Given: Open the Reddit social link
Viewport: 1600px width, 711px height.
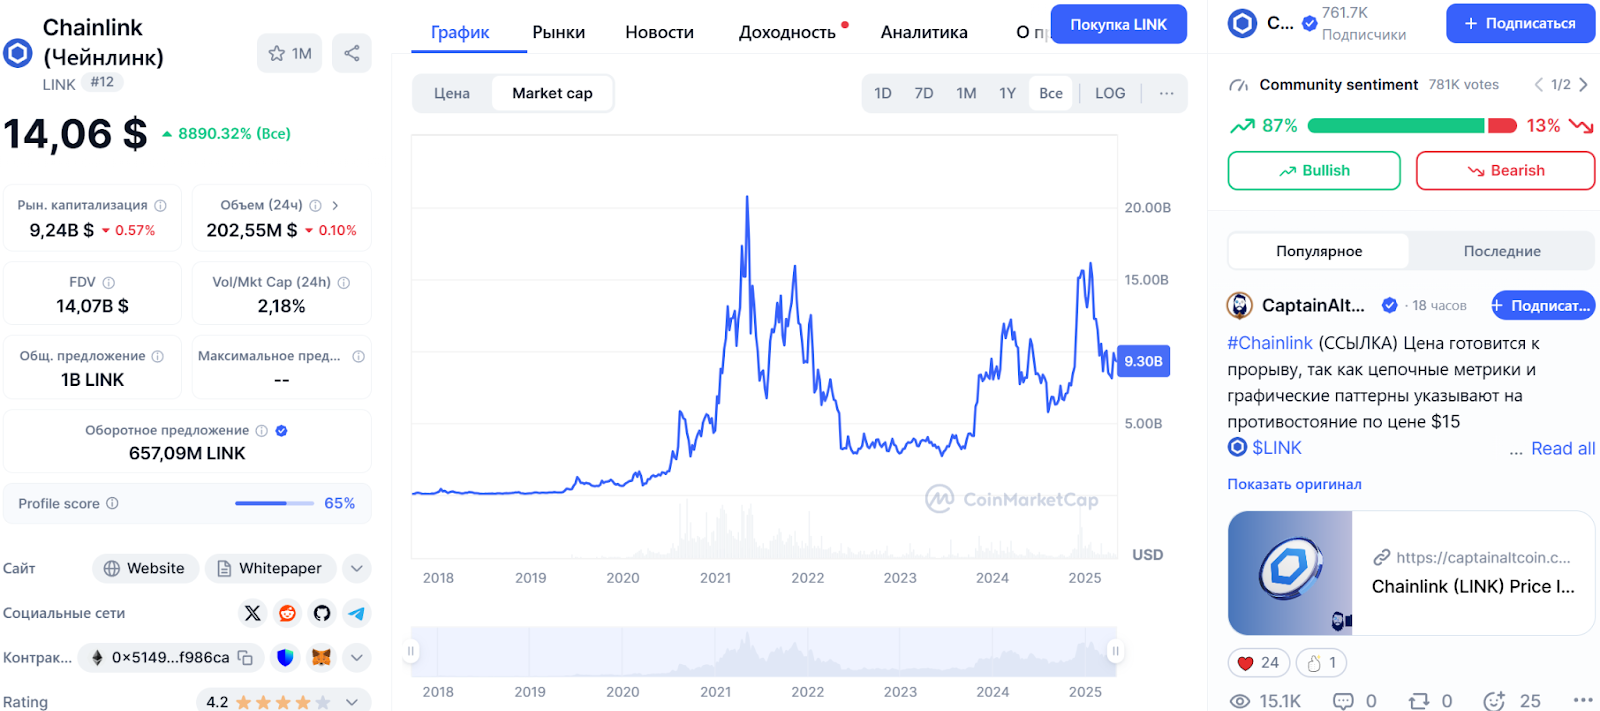Looking at the screenshot, I should (x=287, y=613).
